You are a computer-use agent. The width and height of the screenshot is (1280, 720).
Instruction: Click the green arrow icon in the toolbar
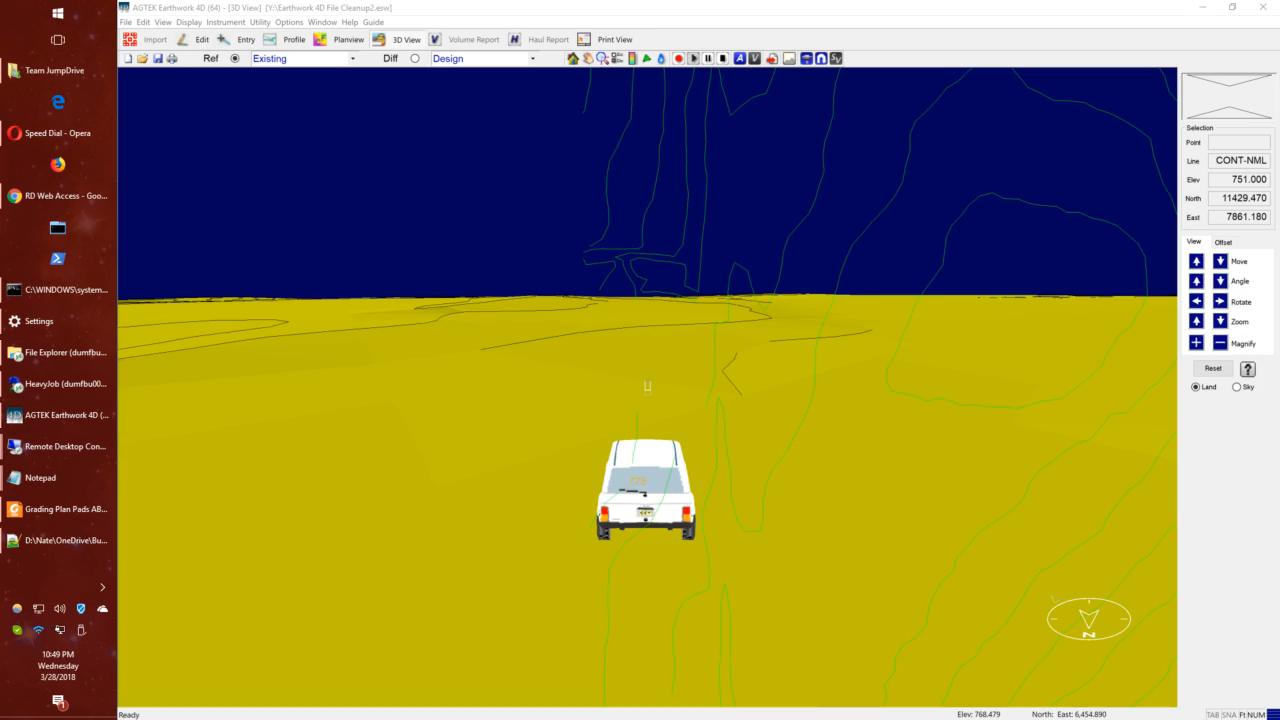[647, 58]
